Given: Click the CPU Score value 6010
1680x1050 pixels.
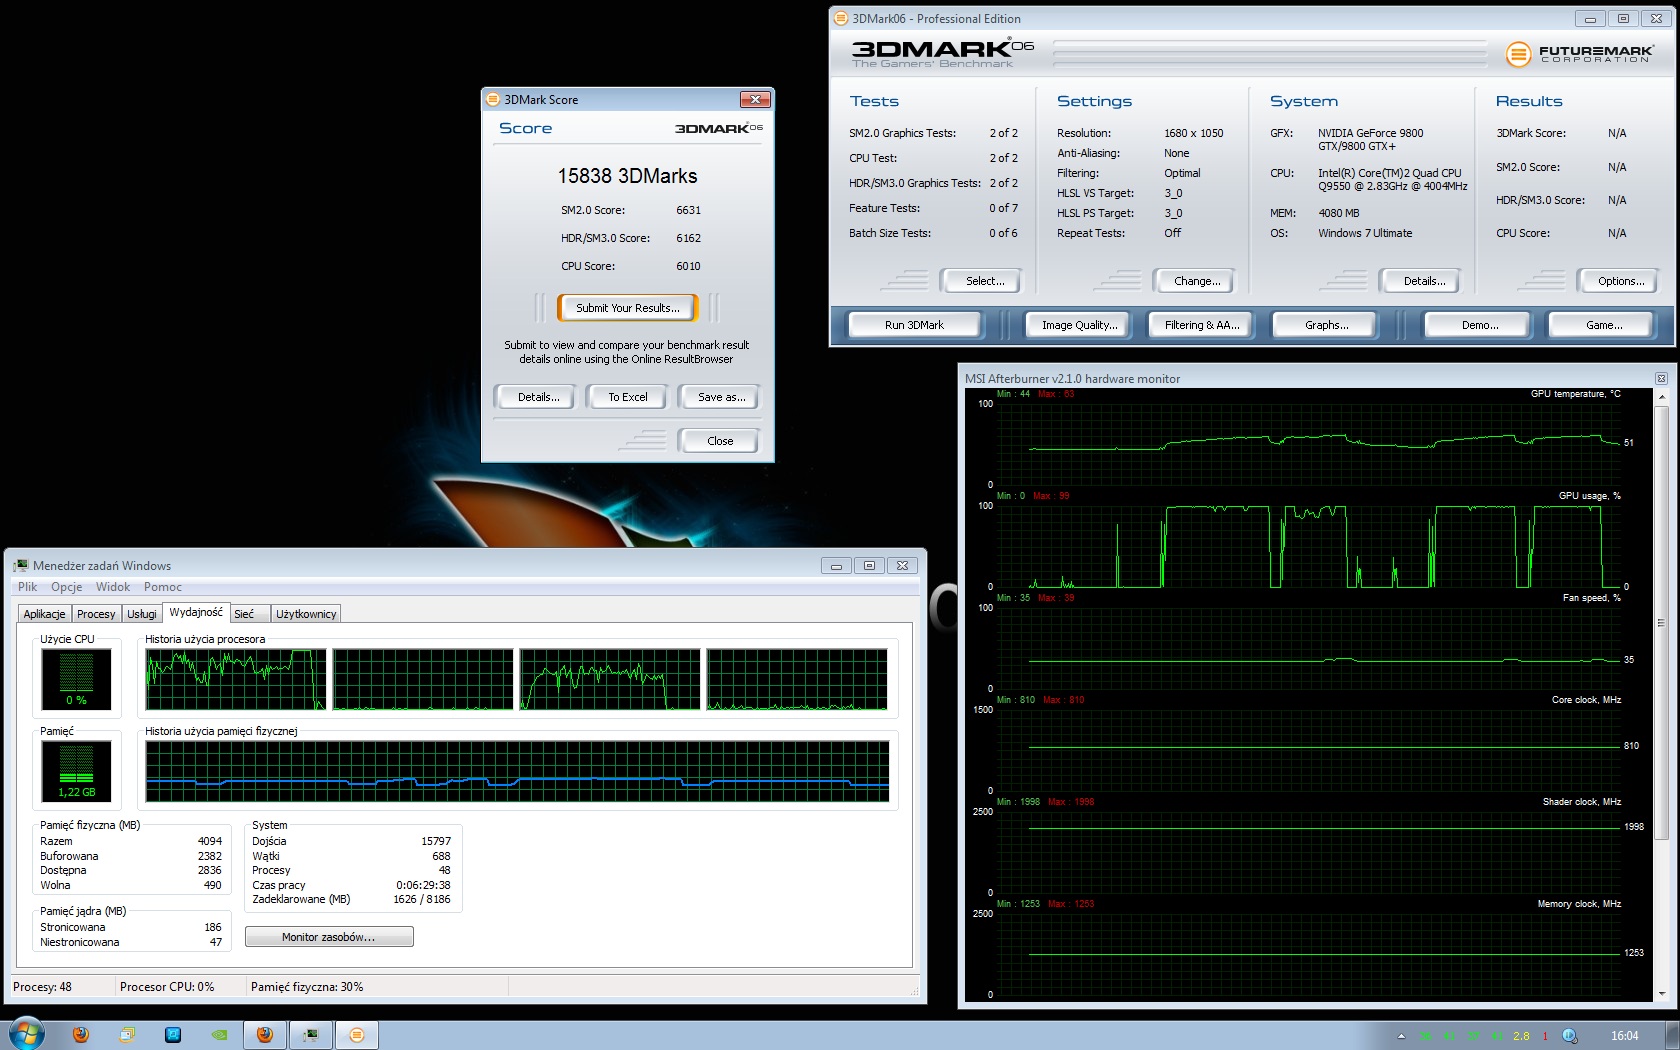Looking at the screenshot, I should pos(688,266).
